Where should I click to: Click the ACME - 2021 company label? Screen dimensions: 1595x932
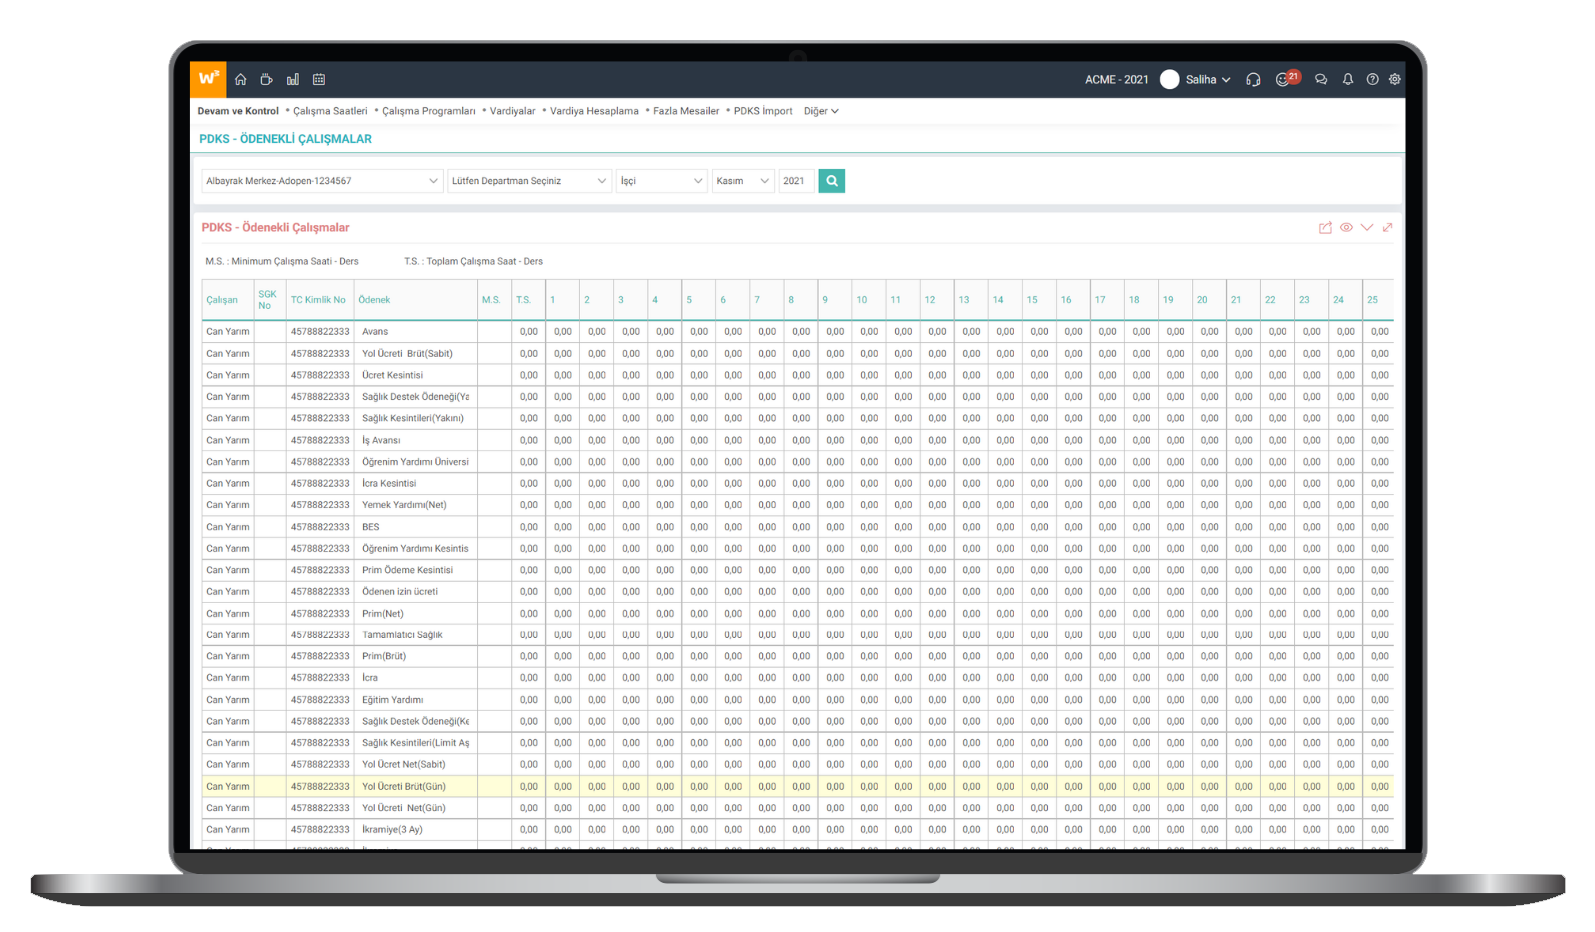point(1116,79)
